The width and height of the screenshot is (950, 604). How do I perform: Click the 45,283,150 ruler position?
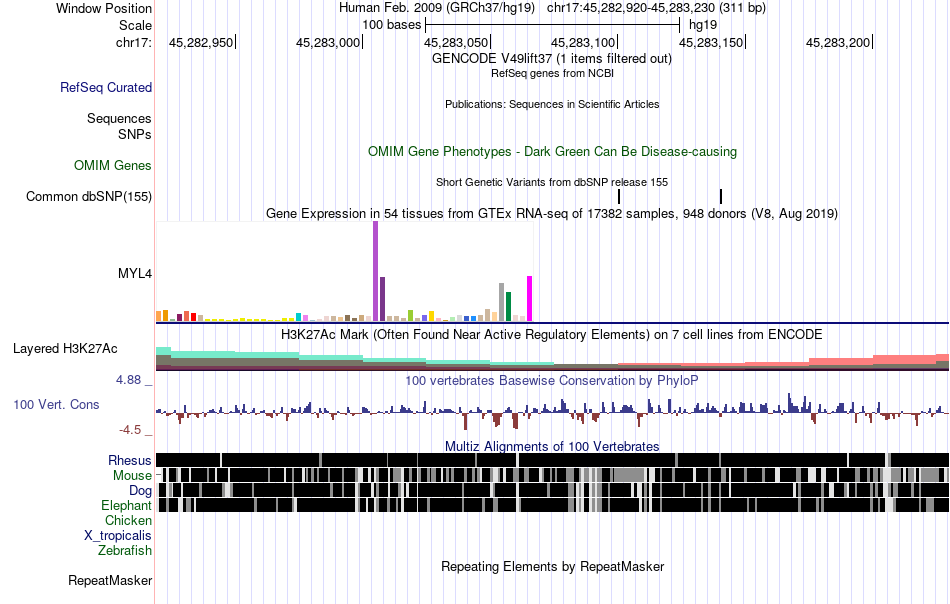(711, 42)
